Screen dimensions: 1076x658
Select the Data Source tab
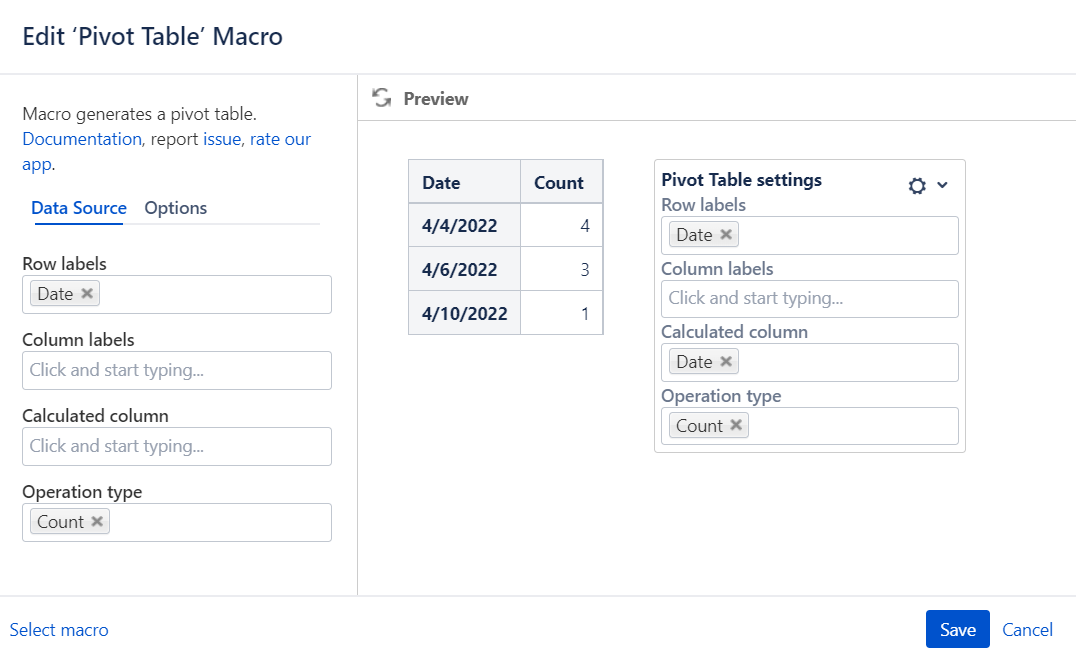click(x=79, y=208)
